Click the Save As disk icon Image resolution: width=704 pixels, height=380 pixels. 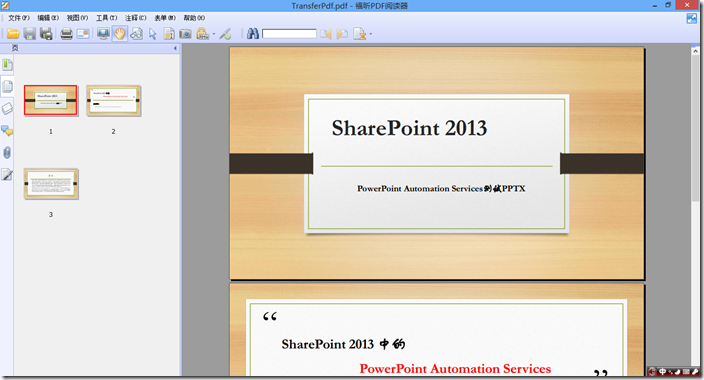(x=46, y=34)
